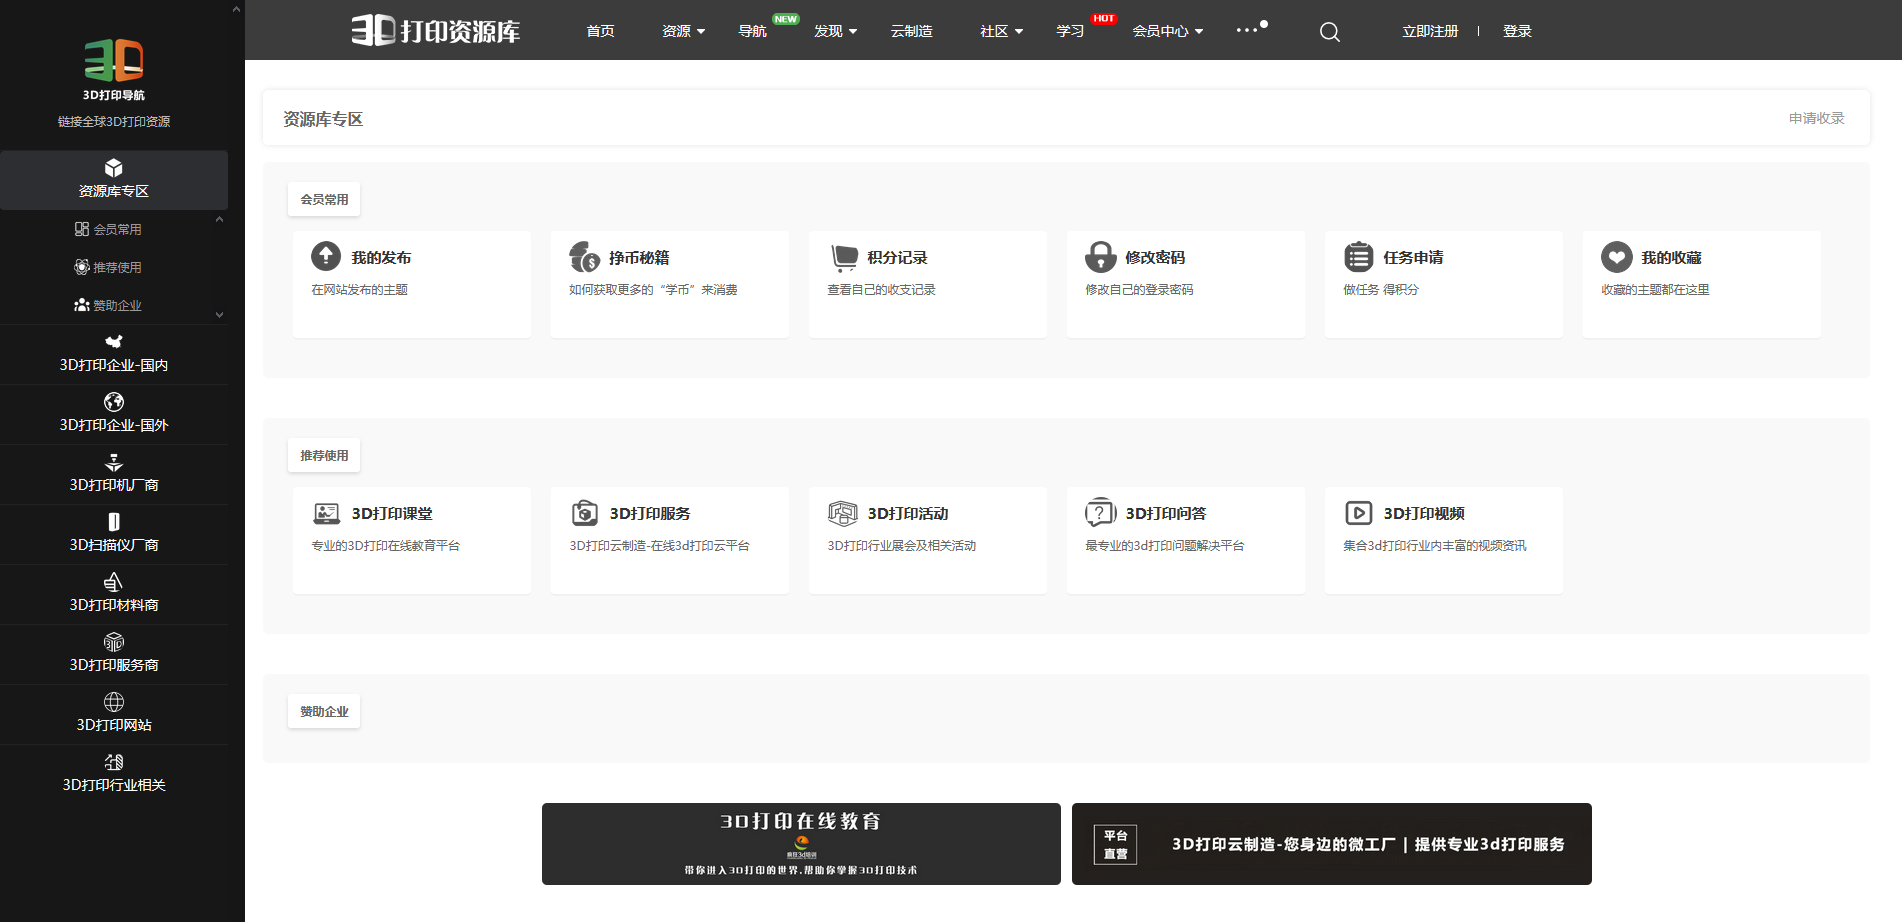The height and width of the screenshot is (922, 1902).
Task: Open 导航 in the top navigation
Action: (x=752, y=31)
